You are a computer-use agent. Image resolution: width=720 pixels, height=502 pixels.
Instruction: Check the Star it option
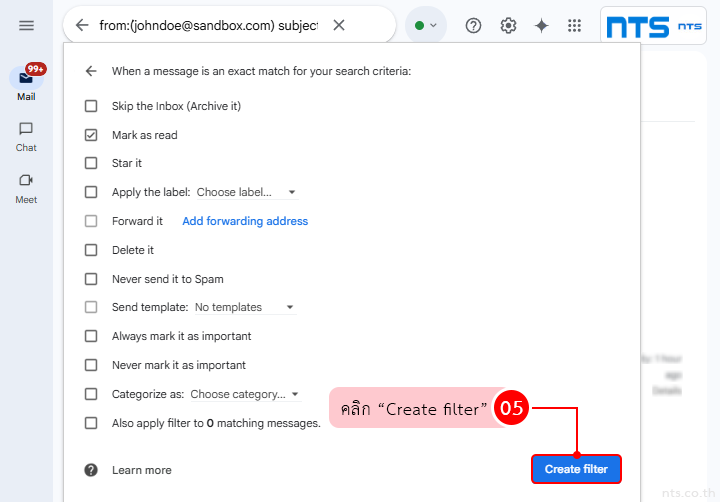coord(91,163)
